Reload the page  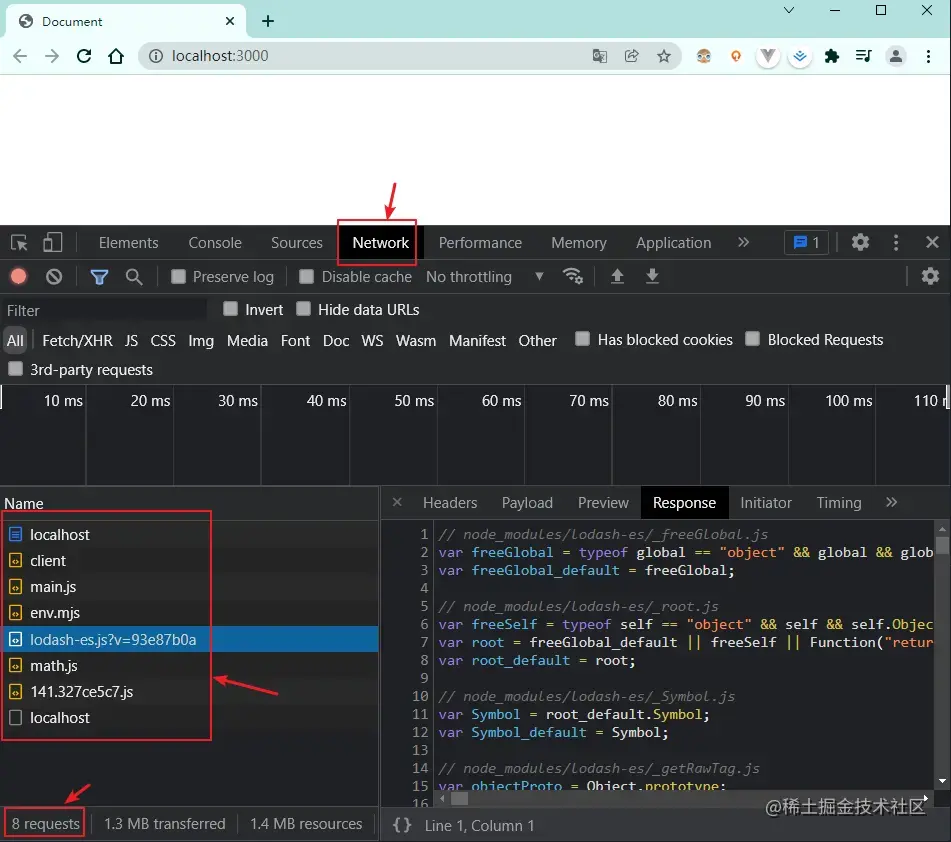[84, 56]
